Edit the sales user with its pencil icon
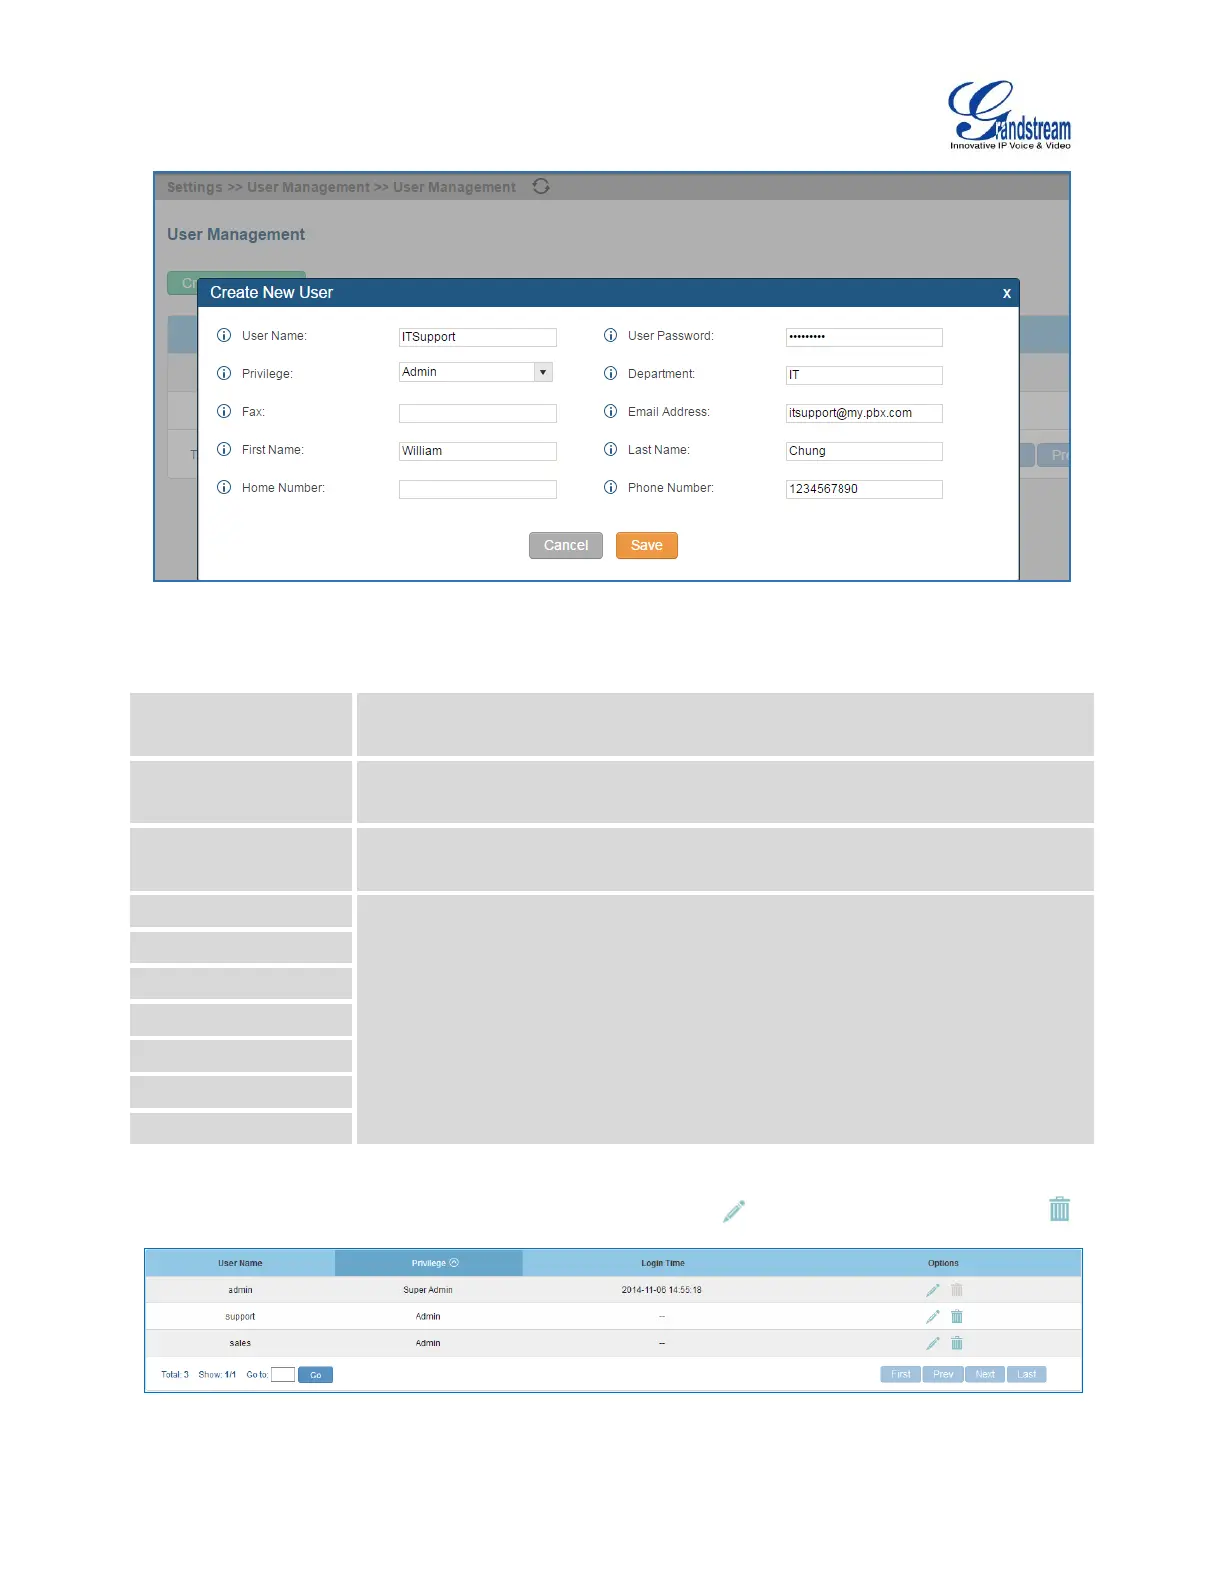Viewport: 1224px width, 1584px height. pyautogui.click(x=933, y=1343)
